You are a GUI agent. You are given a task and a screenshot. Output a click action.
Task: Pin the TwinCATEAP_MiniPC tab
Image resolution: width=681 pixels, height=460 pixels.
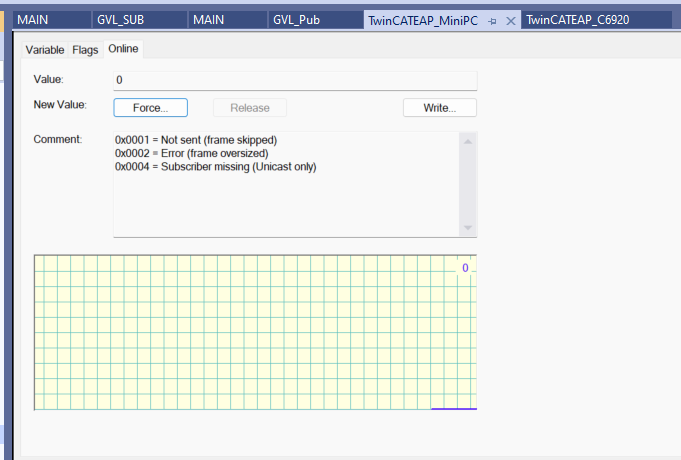coord(492,21)
